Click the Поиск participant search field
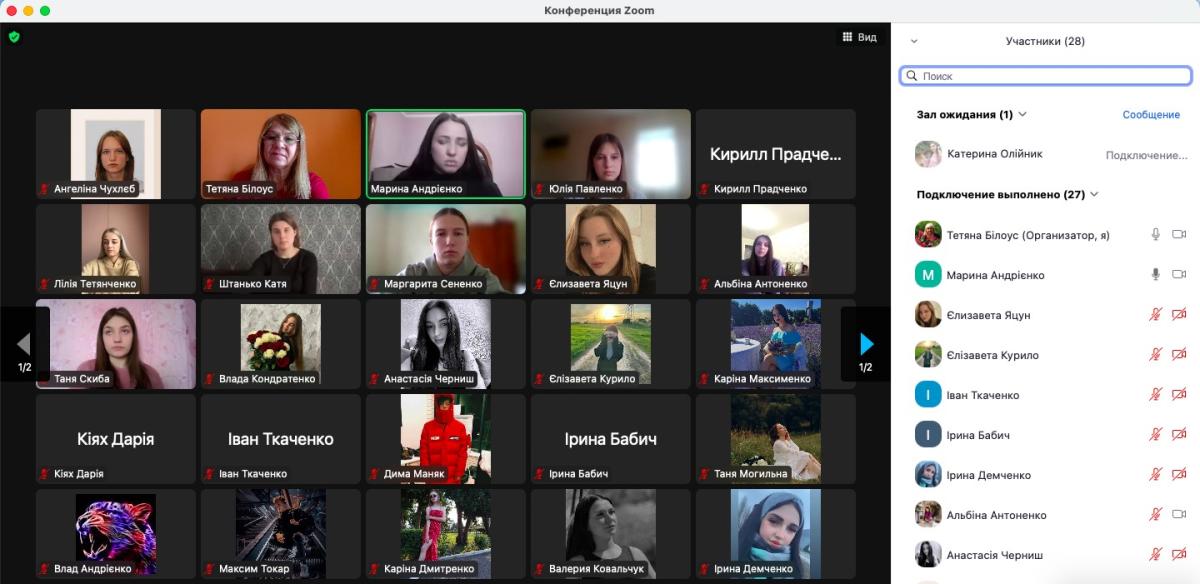The width and height of the screenshot is (1200, 584). [x=1045, y=76]
